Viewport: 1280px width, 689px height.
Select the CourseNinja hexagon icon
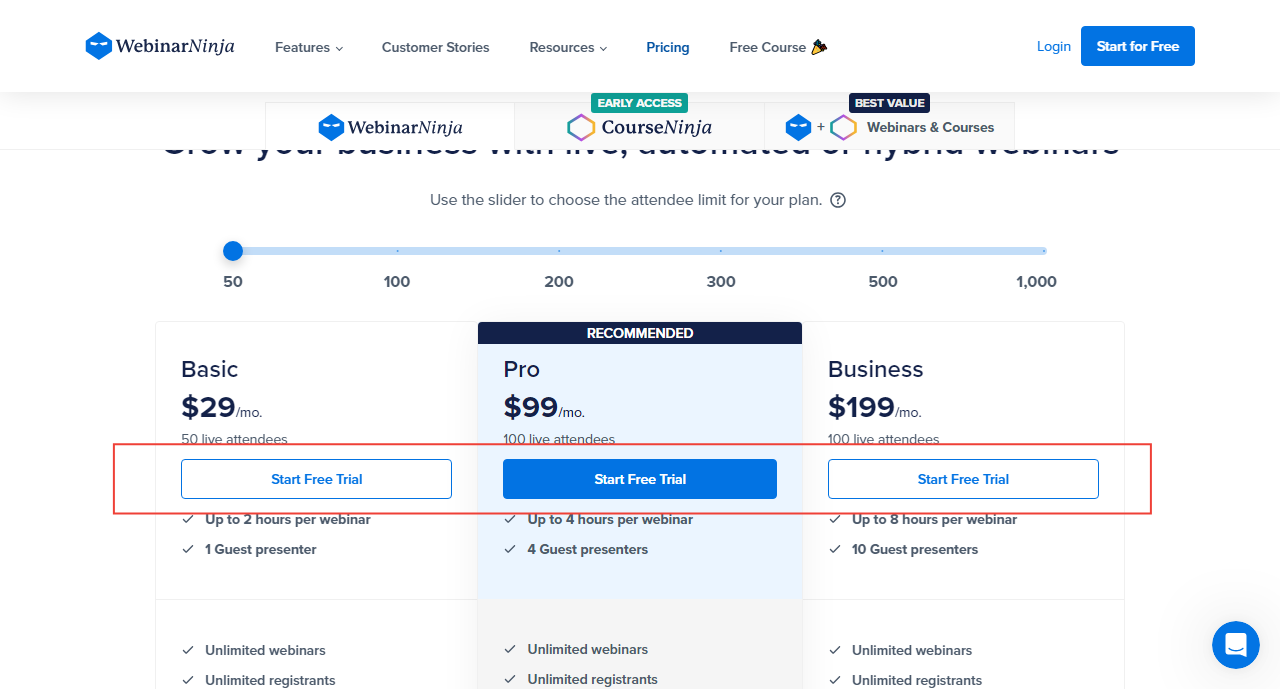coord(581,127)
